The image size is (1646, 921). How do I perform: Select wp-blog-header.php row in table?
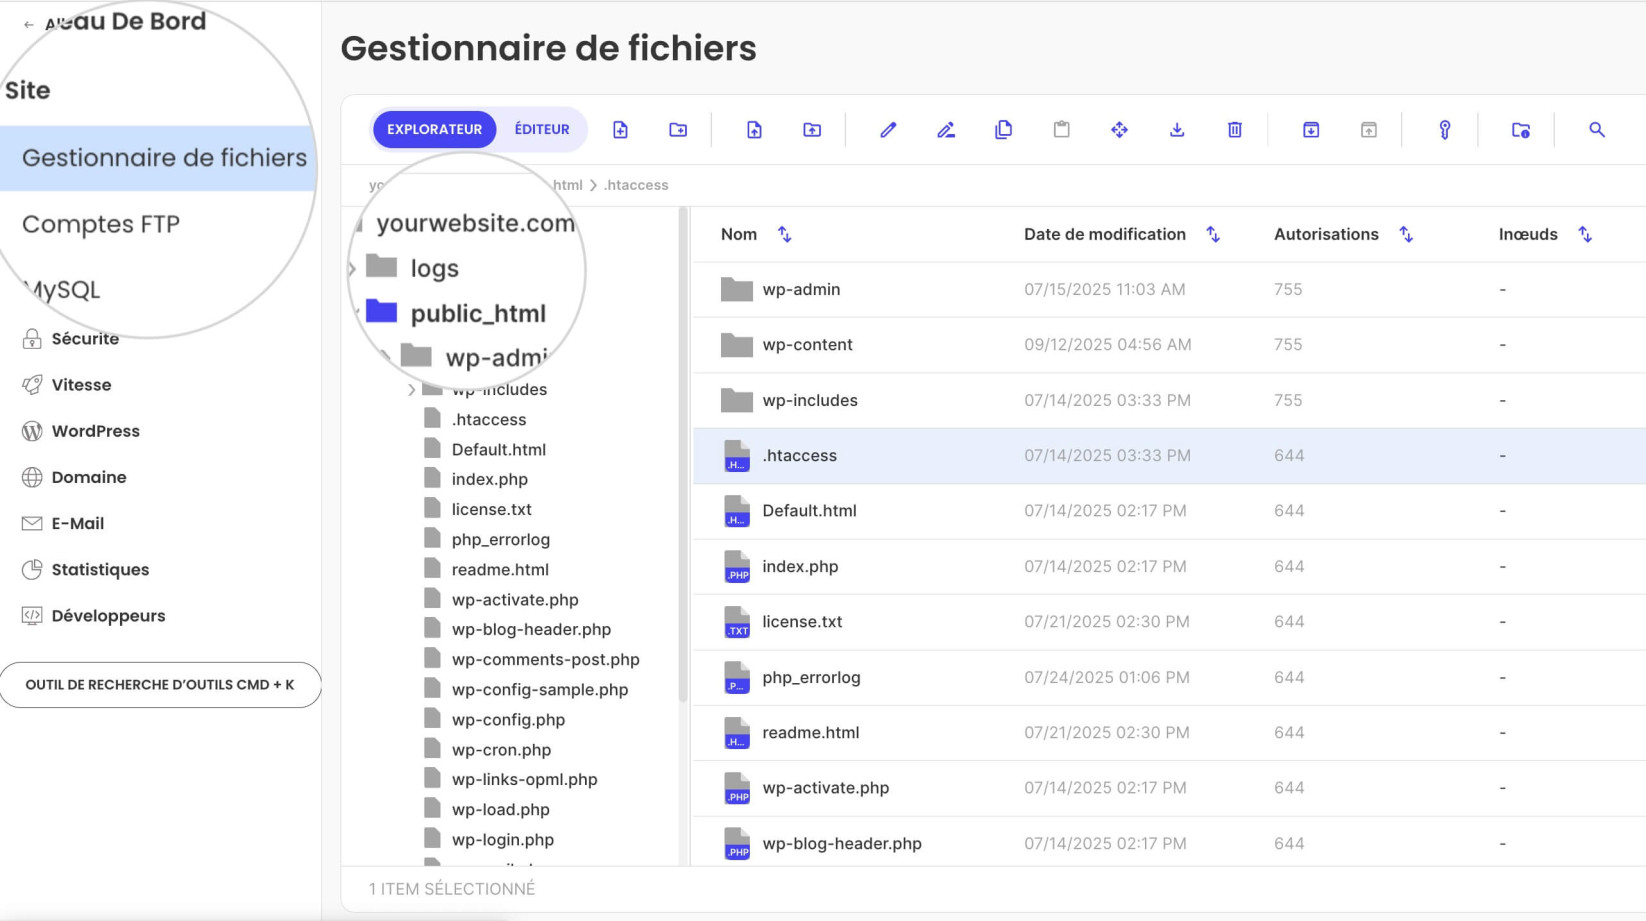[x=1169, y=843]
